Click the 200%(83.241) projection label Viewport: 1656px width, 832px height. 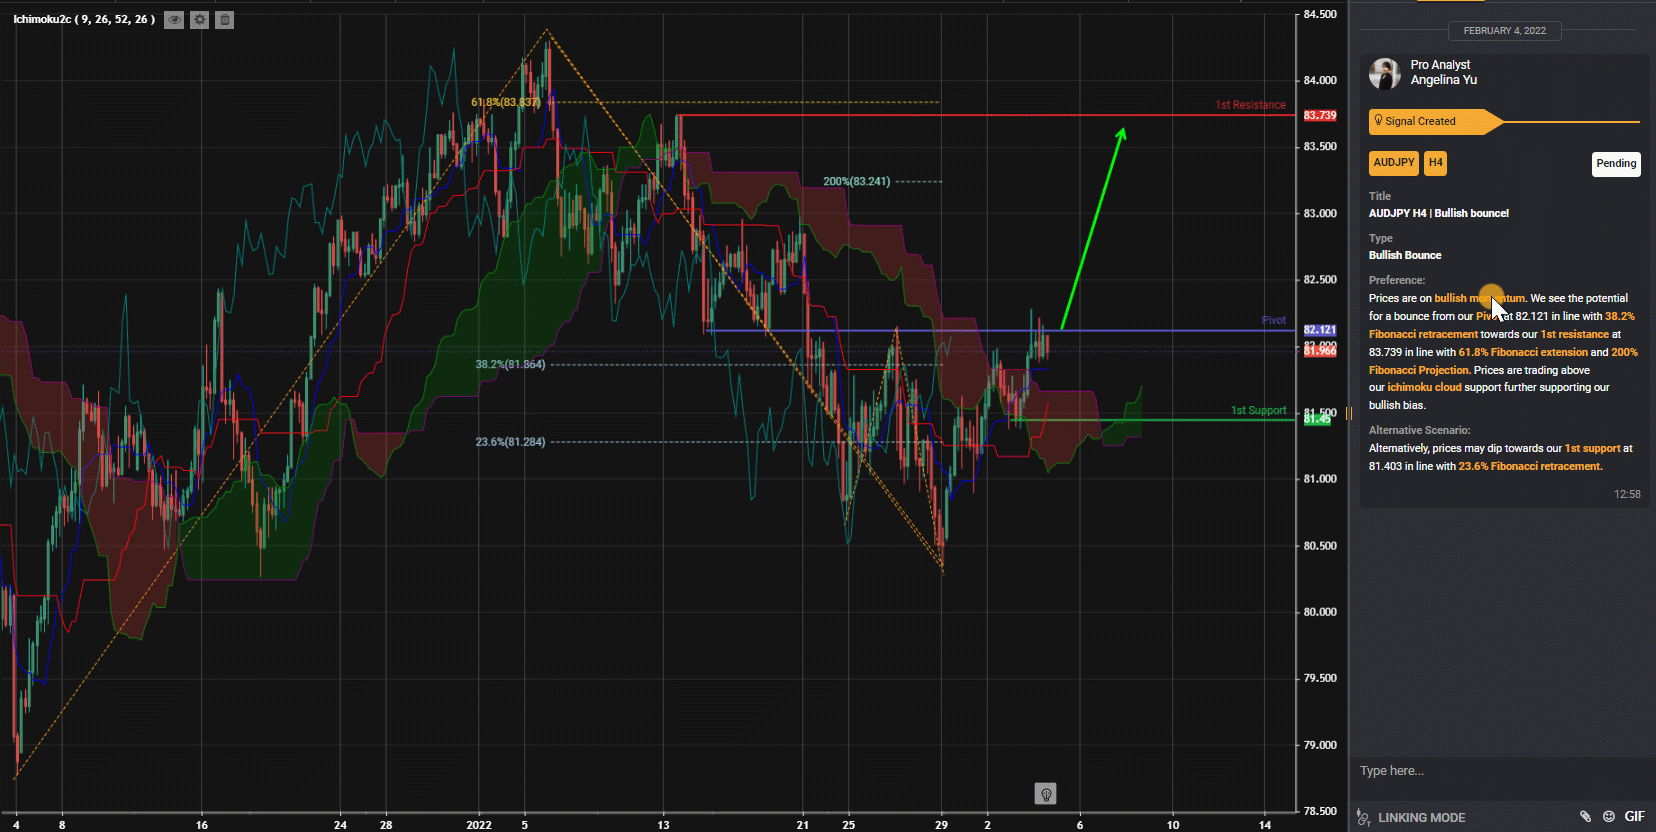[856, 182]
